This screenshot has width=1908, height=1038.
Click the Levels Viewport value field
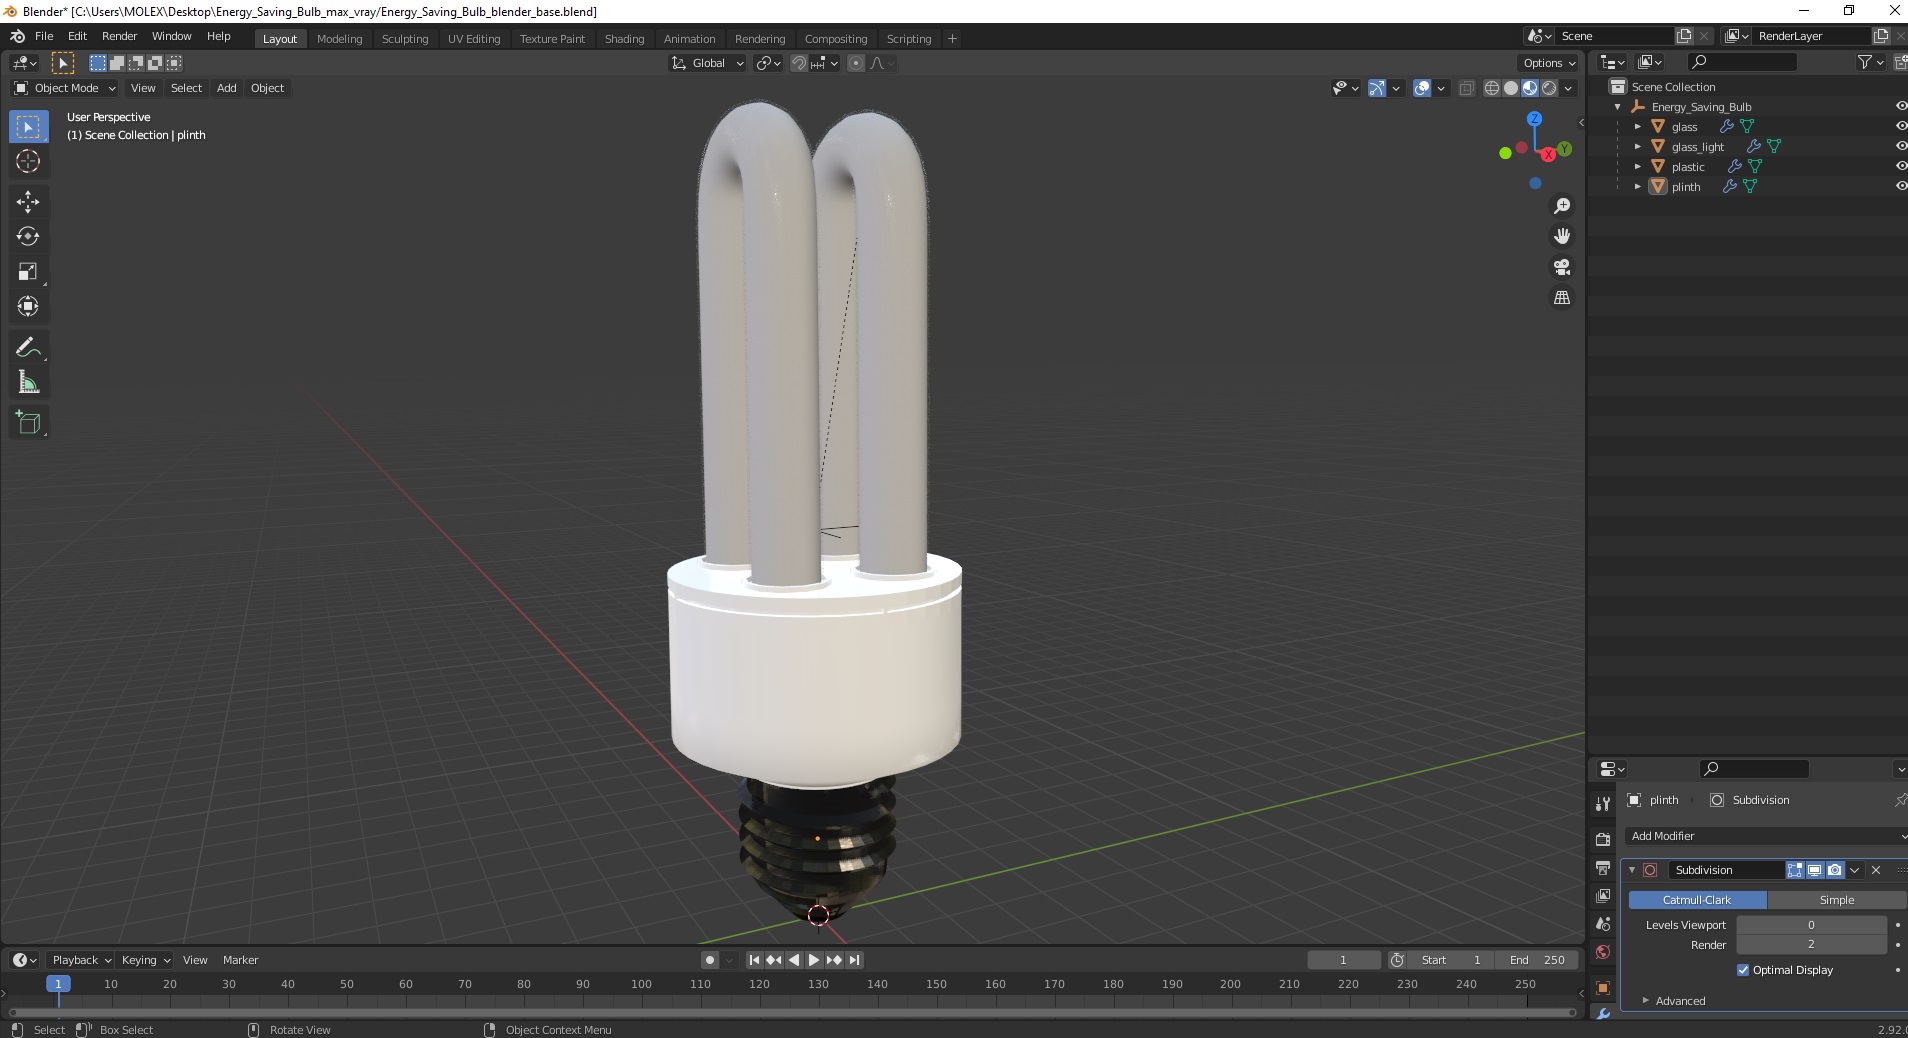[x=1811, y=925]
